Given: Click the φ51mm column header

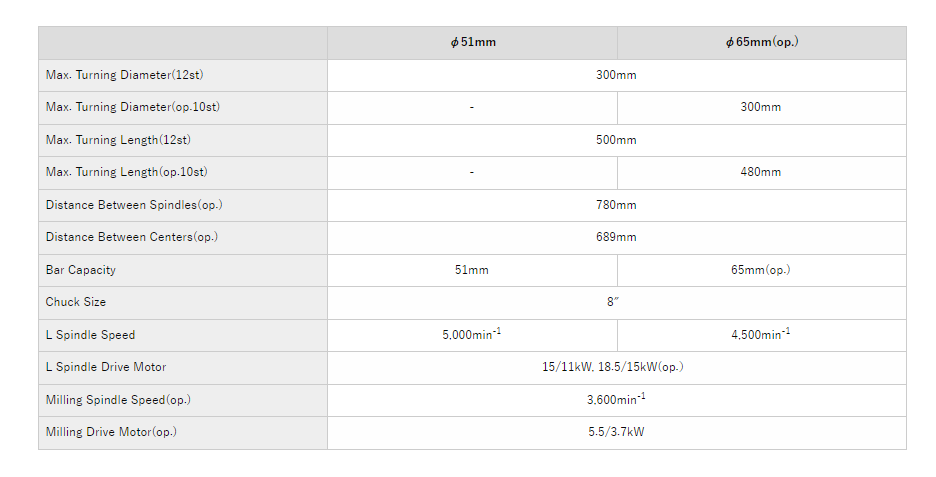Looking at the screenshot, I should coord(472,43).
